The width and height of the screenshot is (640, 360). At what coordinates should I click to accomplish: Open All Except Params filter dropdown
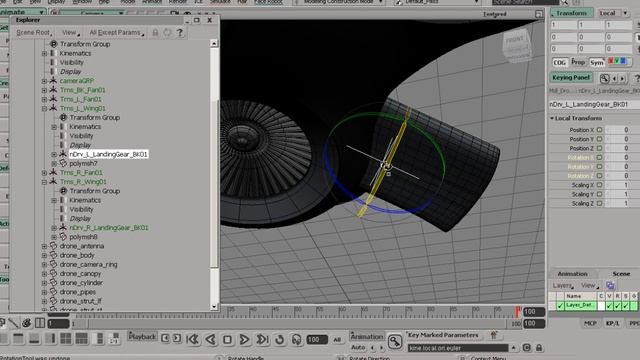tap(117, 33)
